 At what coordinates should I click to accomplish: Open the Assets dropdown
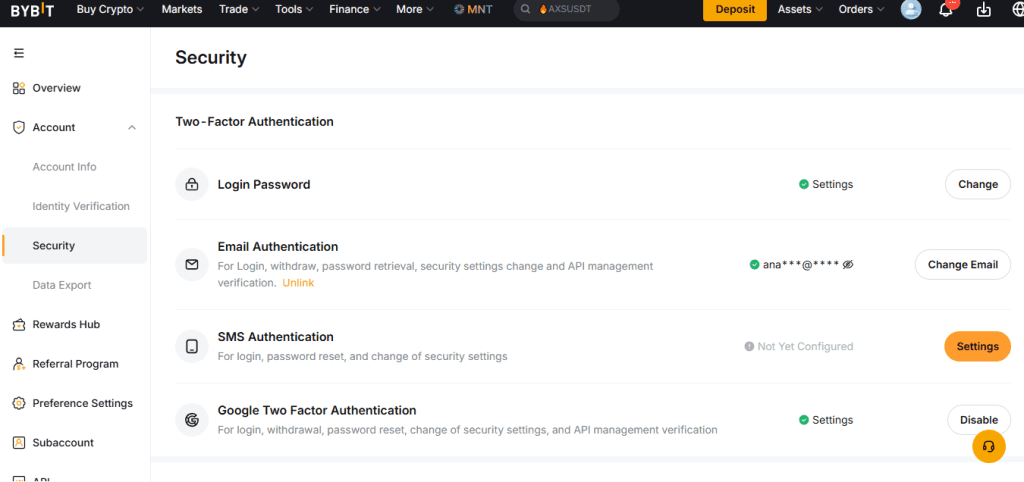[x=800, y=10]
